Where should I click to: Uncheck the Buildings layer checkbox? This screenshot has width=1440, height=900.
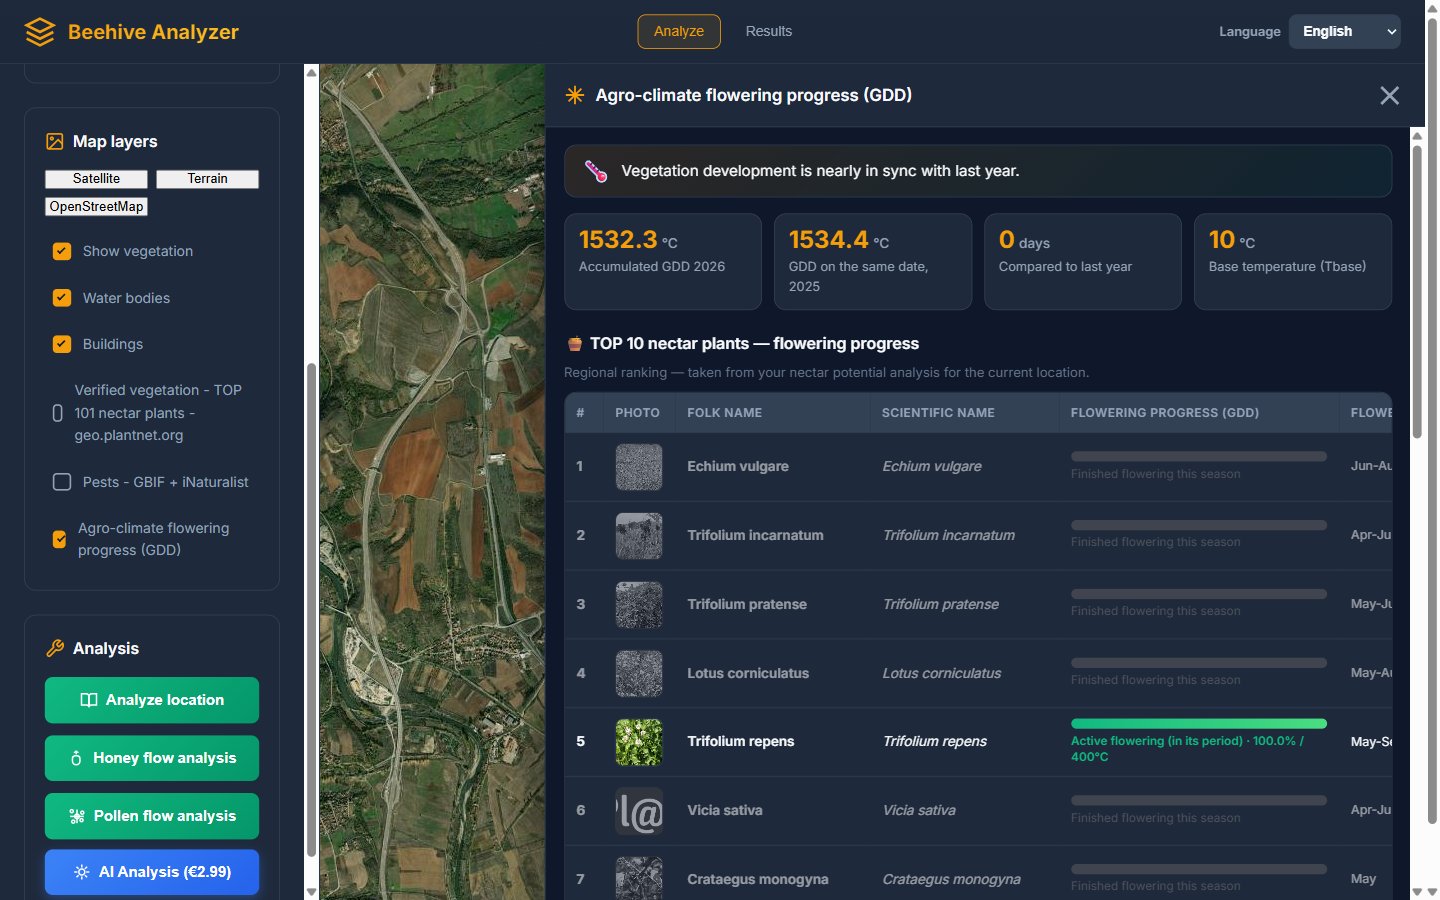[62, 344]
